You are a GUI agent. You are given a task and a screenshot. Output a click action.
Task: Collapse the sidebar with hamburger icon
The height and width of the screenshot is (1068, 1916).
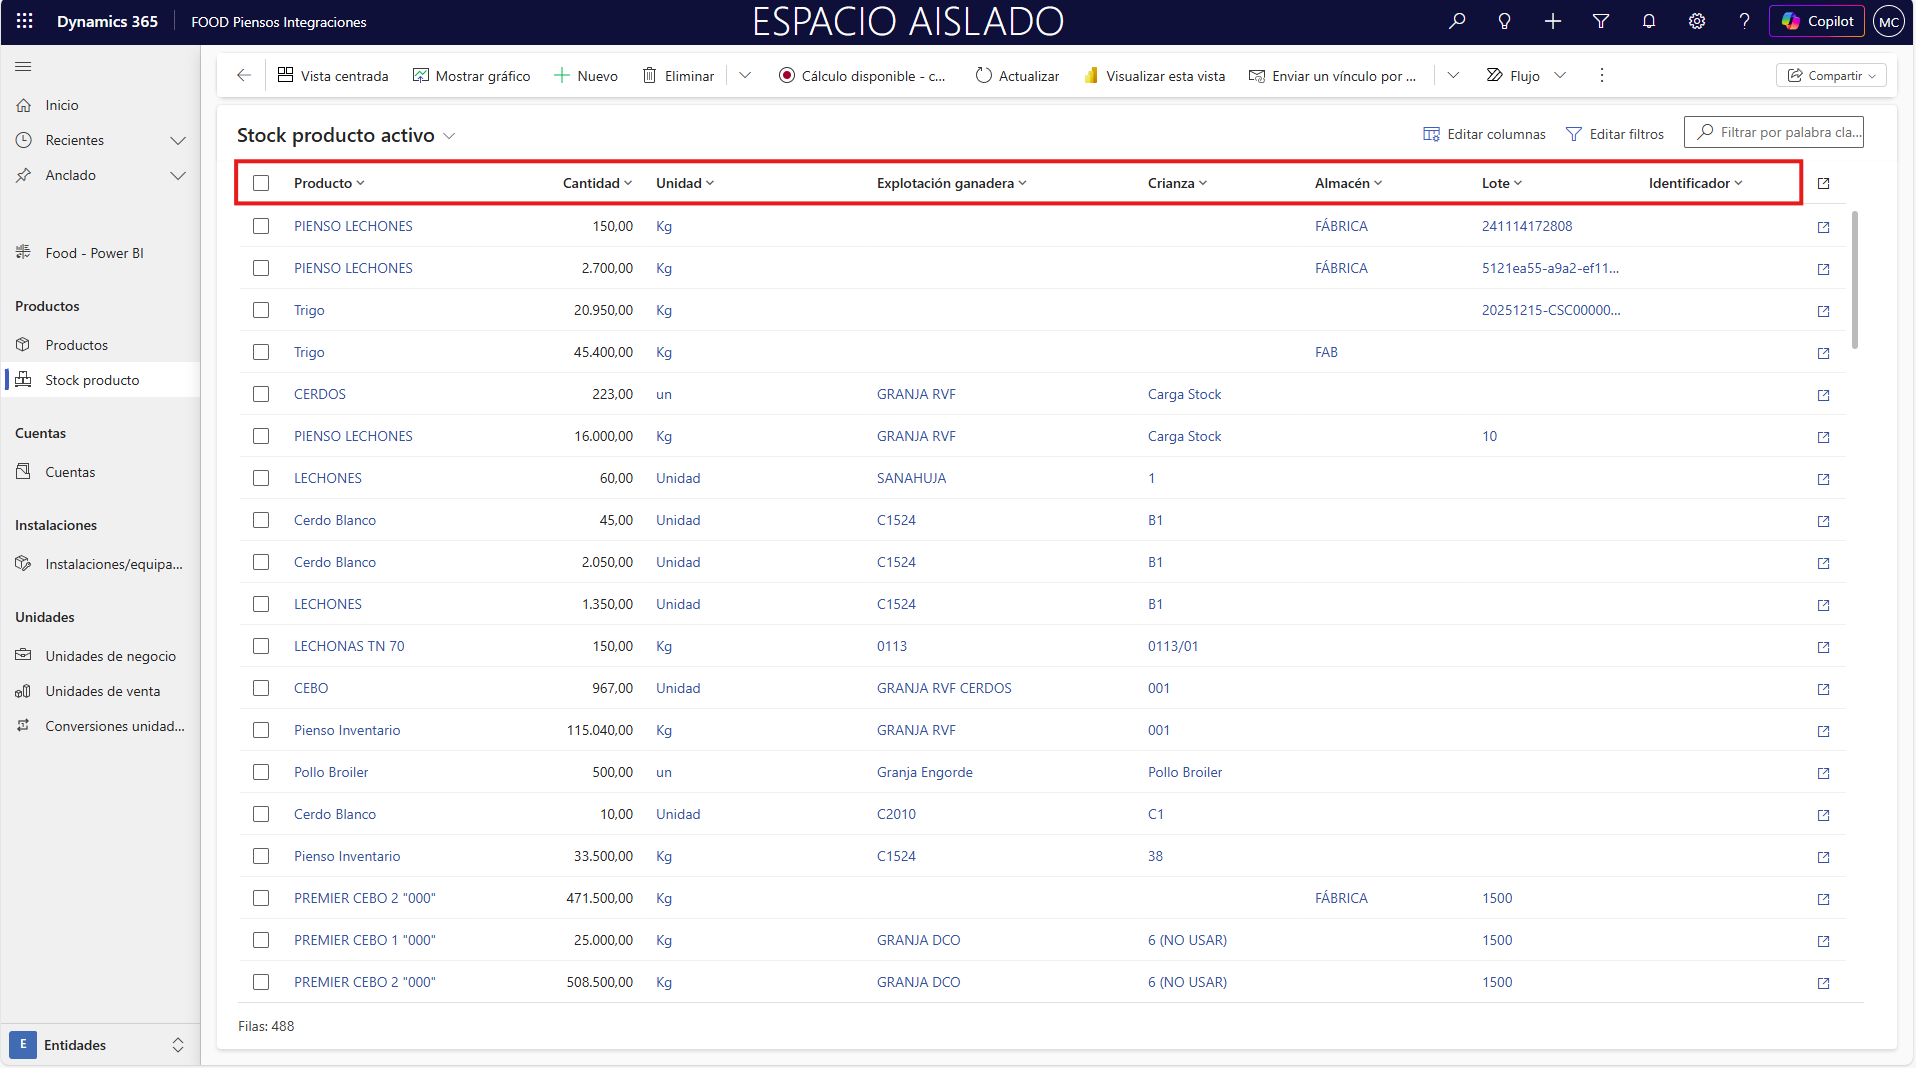click(x=23, y=67)
